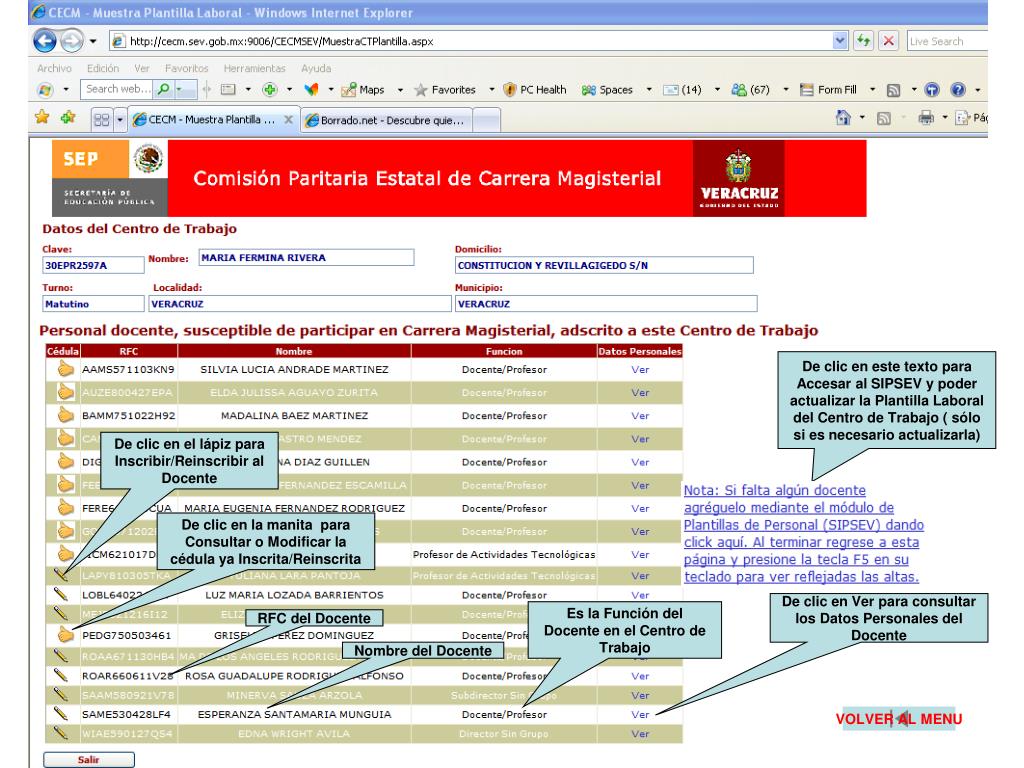Open the Archivo menu

54,68
